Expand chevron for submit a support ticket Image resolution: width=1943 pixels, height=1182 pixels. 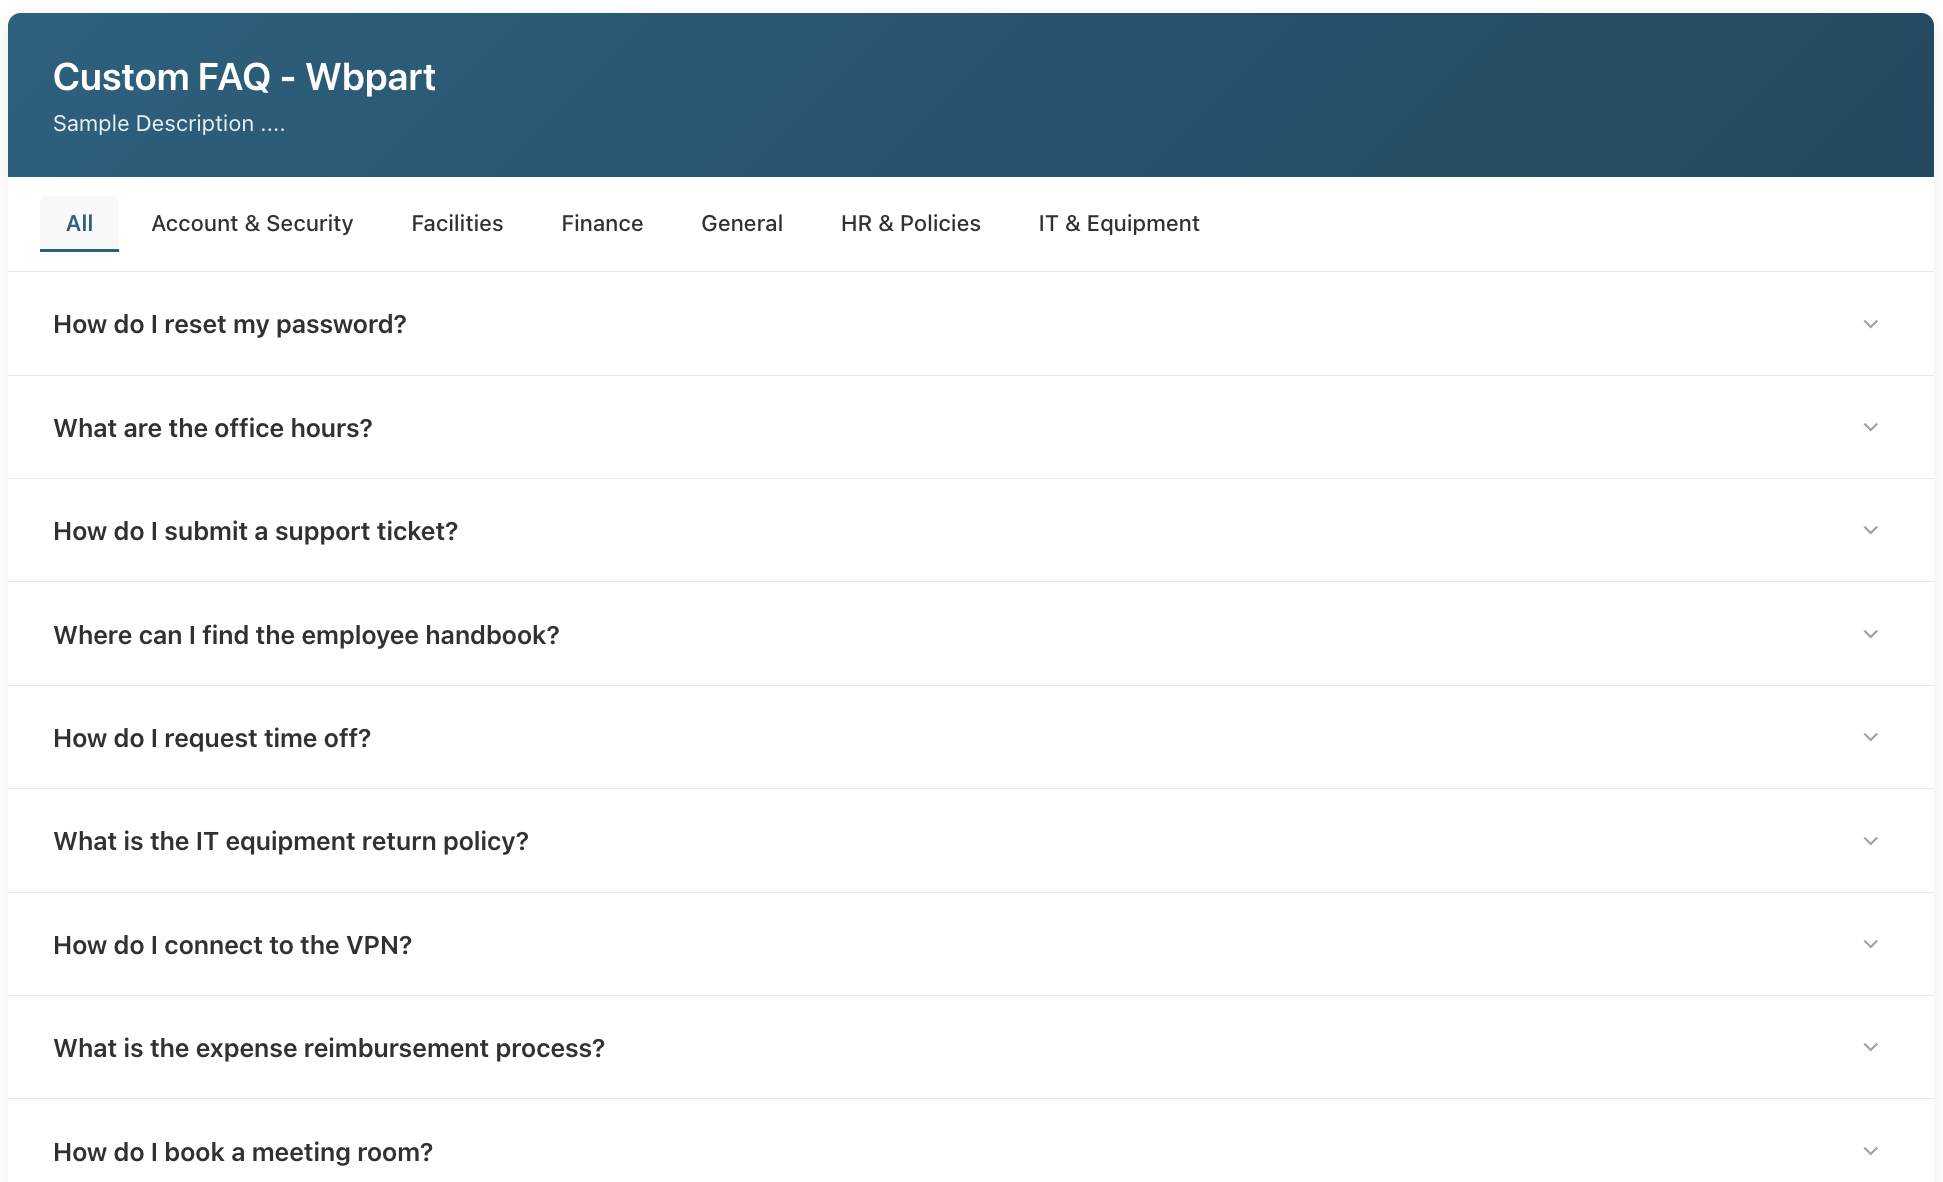(x=1870, y=530)
